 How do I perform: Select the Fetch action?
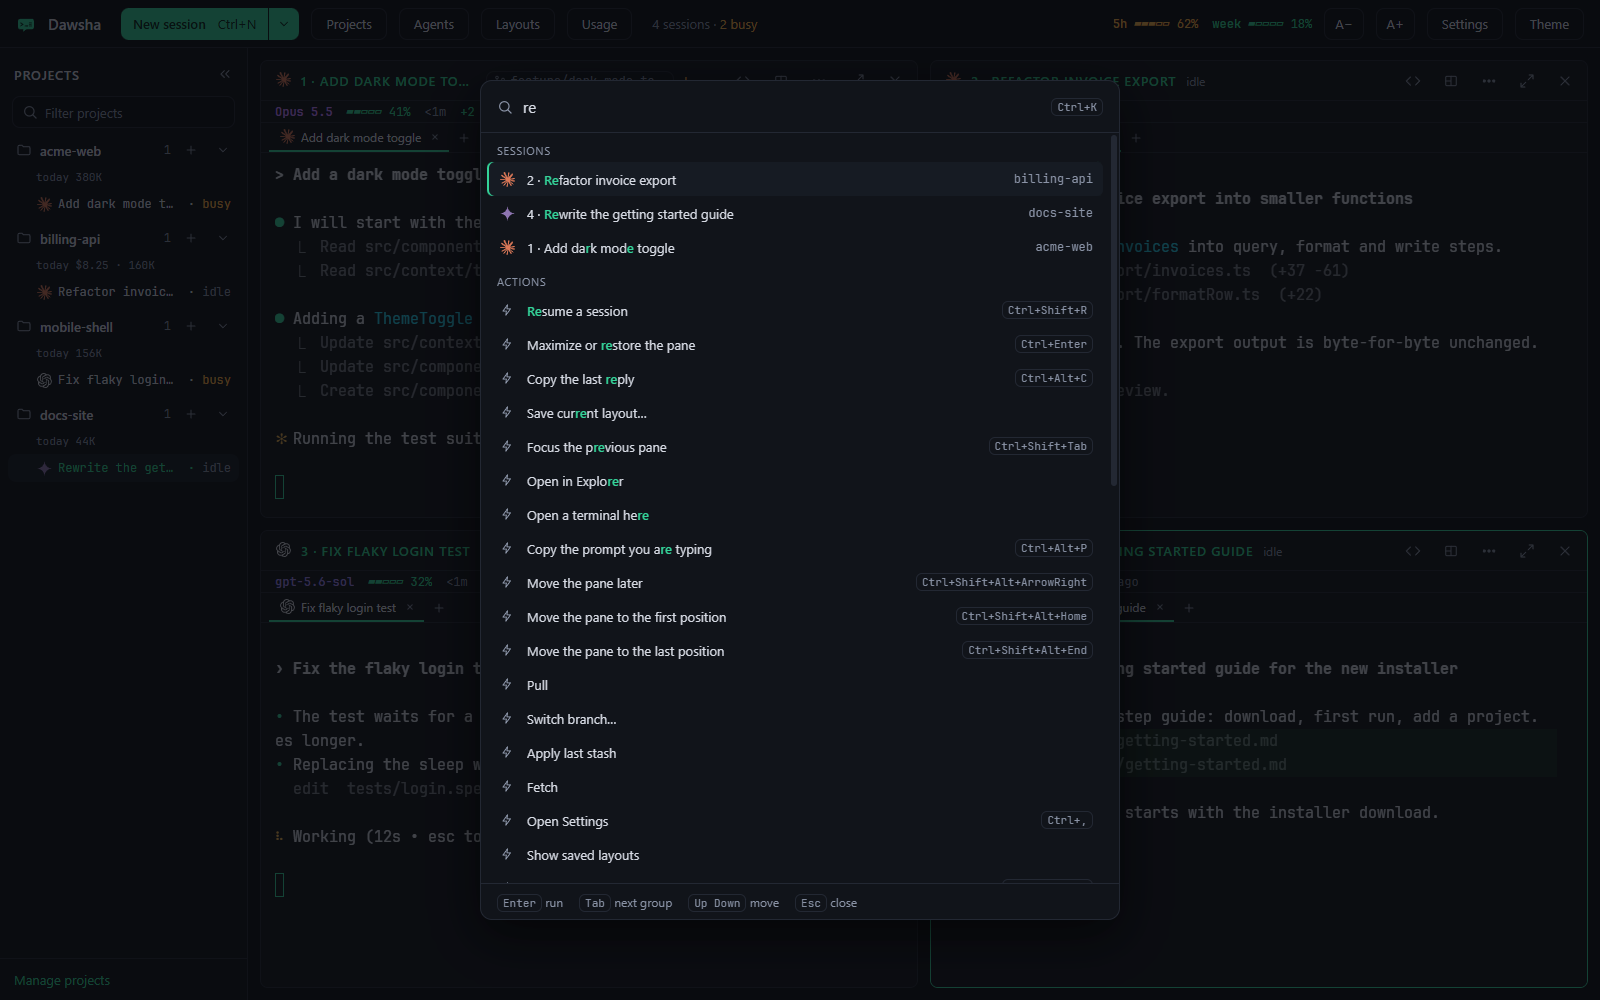[795, 787]
